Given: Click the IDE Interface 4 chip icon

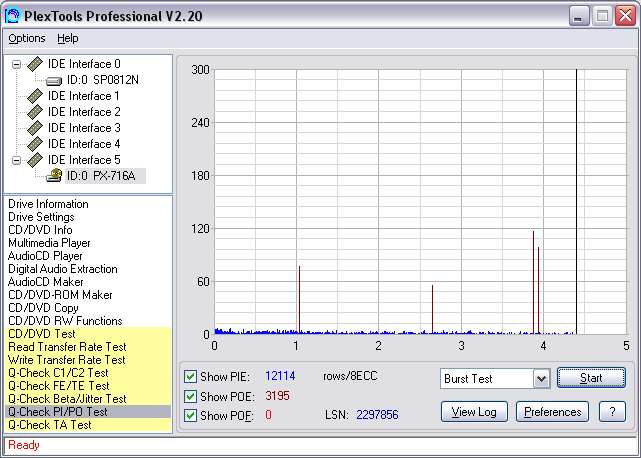Looking at the screenshot, I should 35,144.
